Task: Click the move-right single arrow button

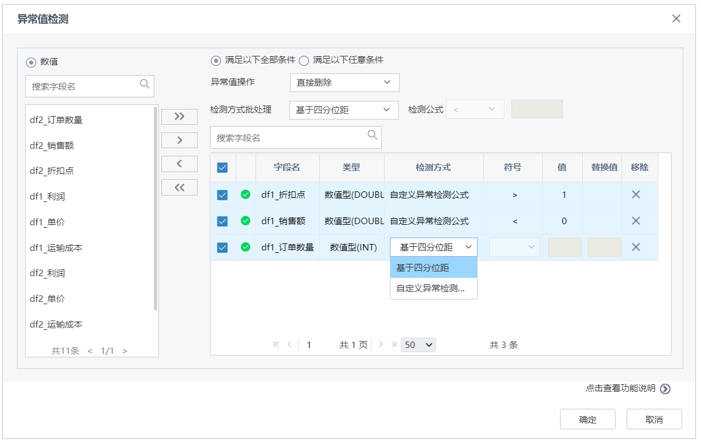Action: 179,140
